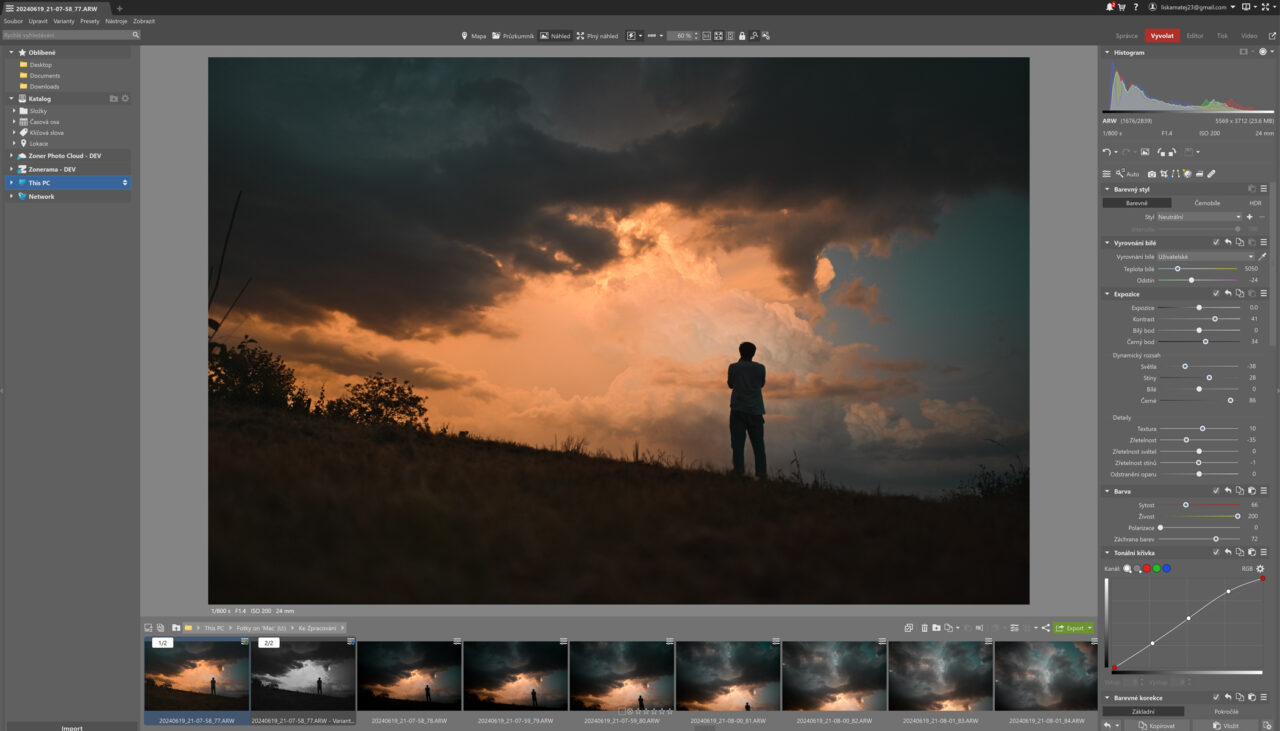Open the Crop tool in the Develop toolbar

[1163, 173]
